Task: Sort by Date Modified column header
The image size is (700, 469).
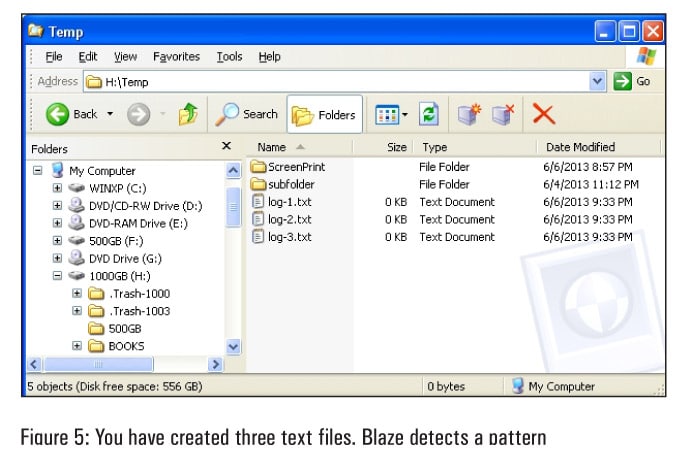Action: click(580, 146)
